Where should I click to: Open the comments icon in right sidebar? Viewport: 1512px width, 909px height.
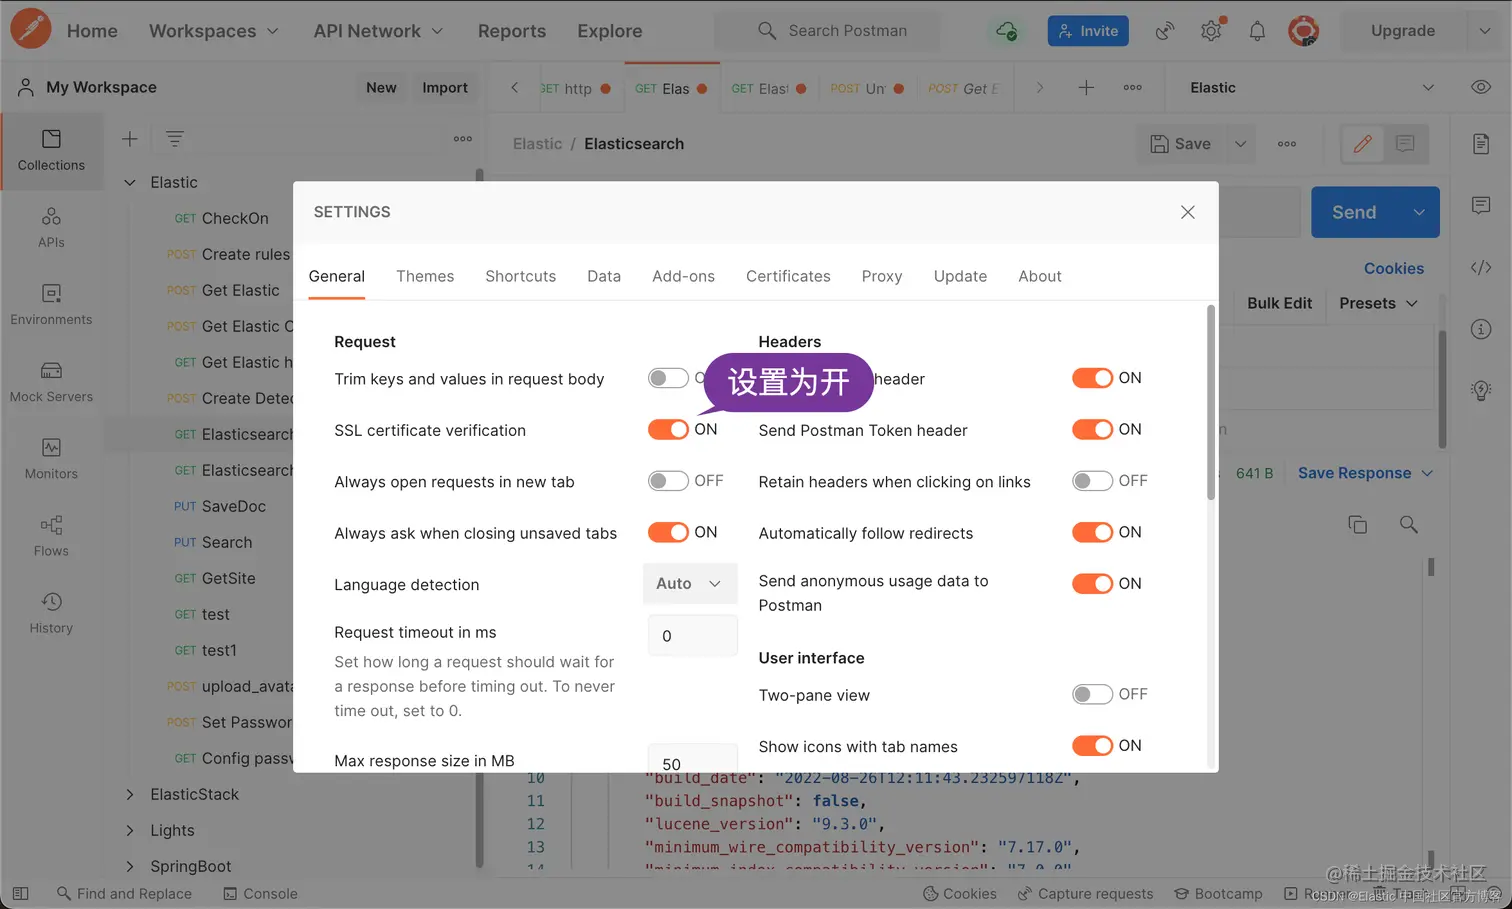click(1481, 205)
